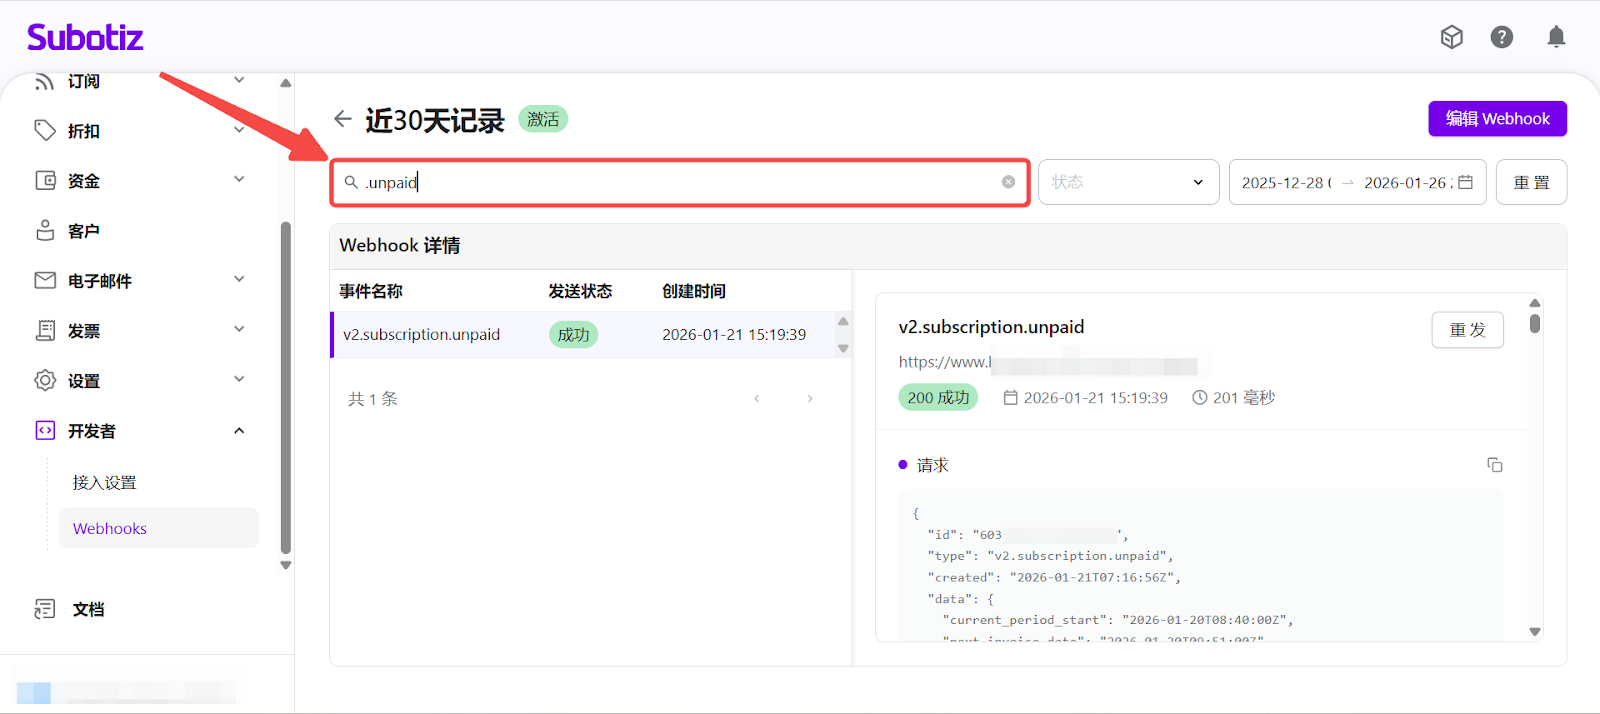Select 接入设置 in the sidebar
Screen dimensions: 1600x714
click(105, 482)
